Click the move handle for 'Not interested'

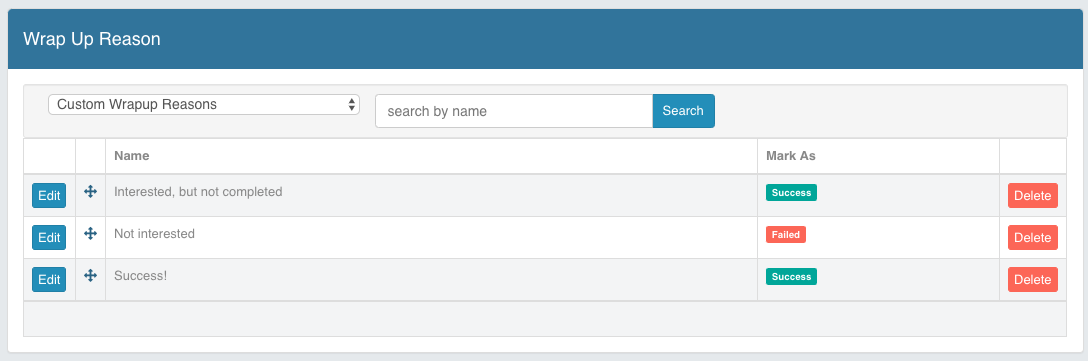click(x=90, y=233)
